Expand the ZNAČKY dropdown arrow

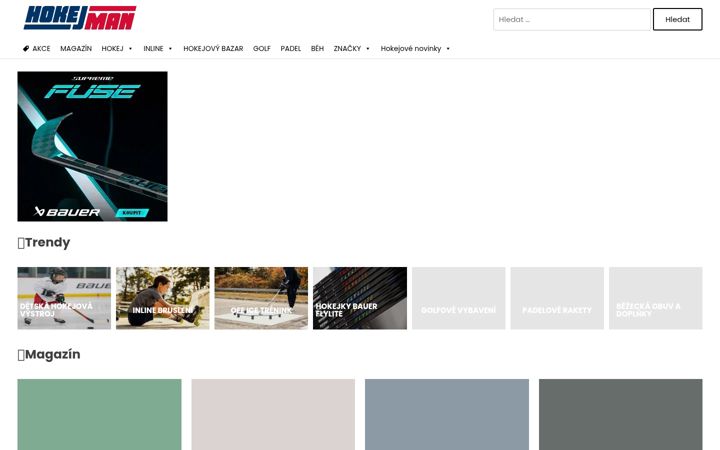(x=368, y=49)
